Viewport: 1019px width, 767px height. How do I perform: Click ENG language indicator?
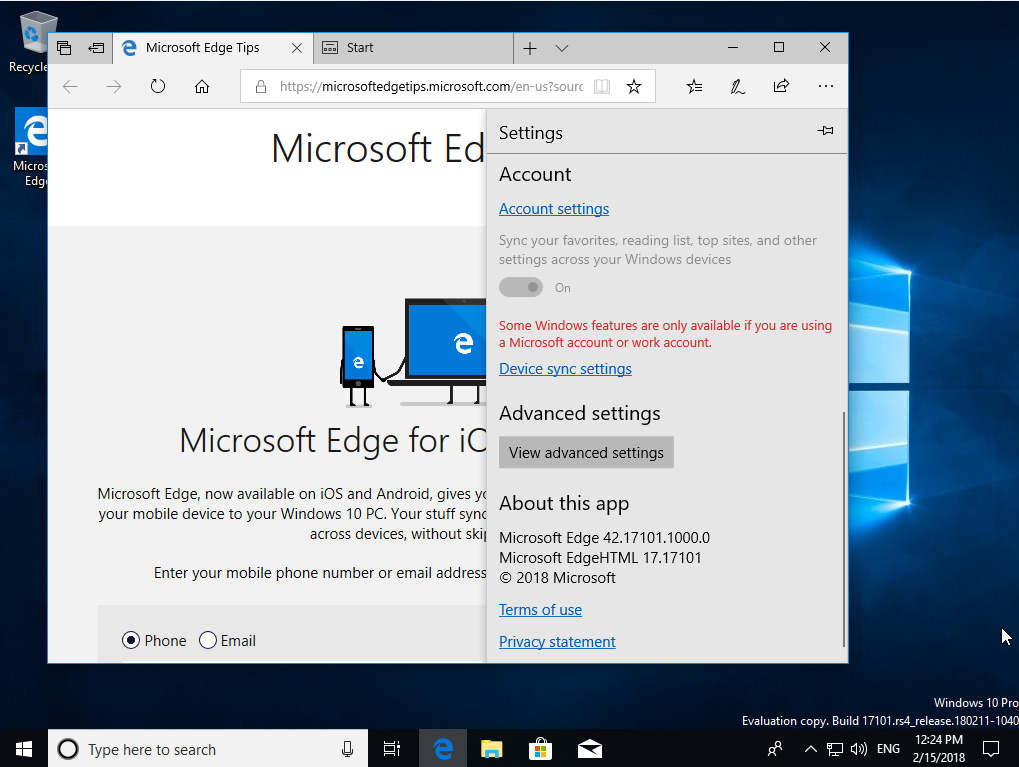pyautogui.click(x=888, y=749)
